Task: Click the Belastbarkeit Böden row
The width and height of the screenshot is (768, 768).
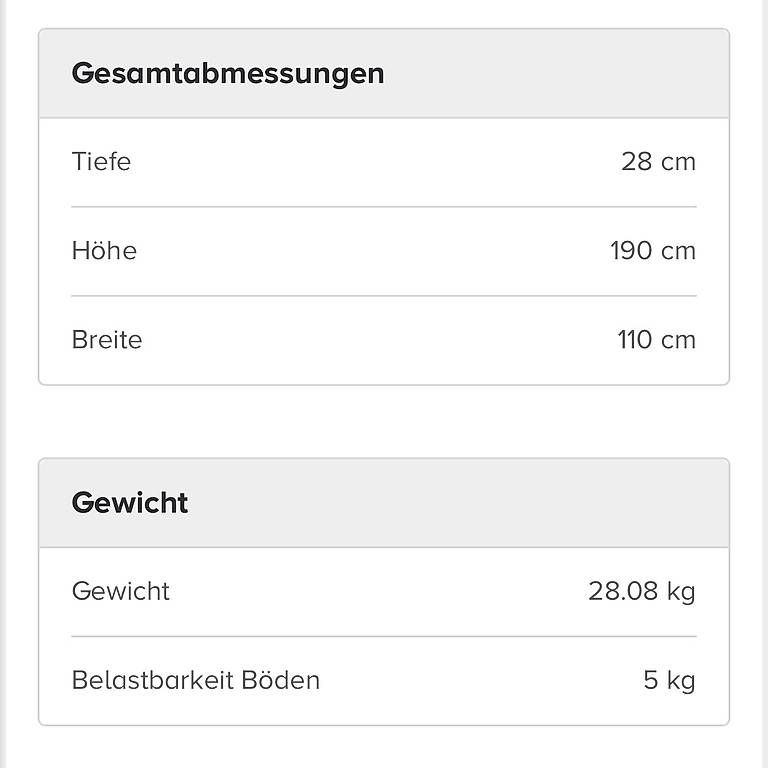Action: [384, 681]
